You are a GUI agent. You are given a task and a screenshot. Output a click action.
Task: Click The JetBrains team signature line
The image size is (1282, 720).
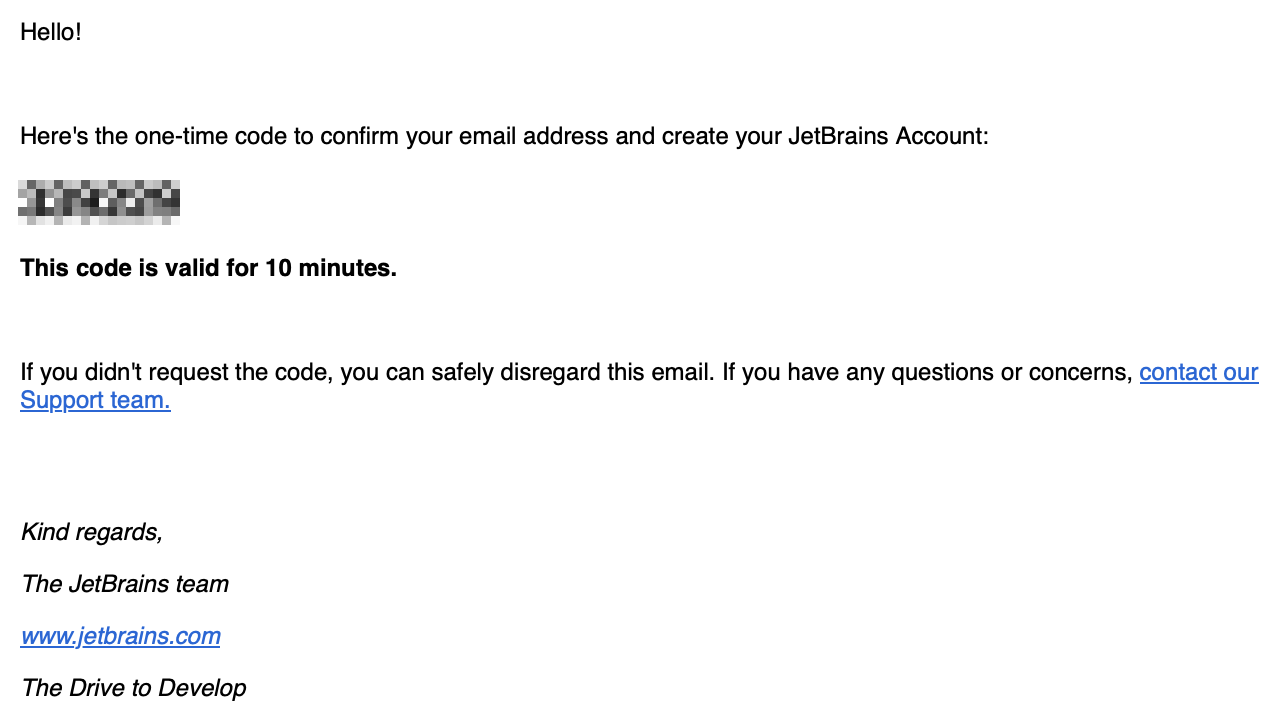(124, 584)
